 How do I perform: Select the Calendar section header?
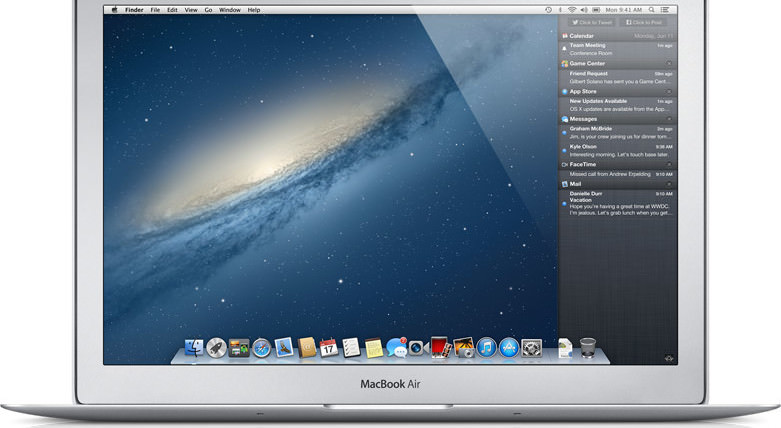point(618,36)
